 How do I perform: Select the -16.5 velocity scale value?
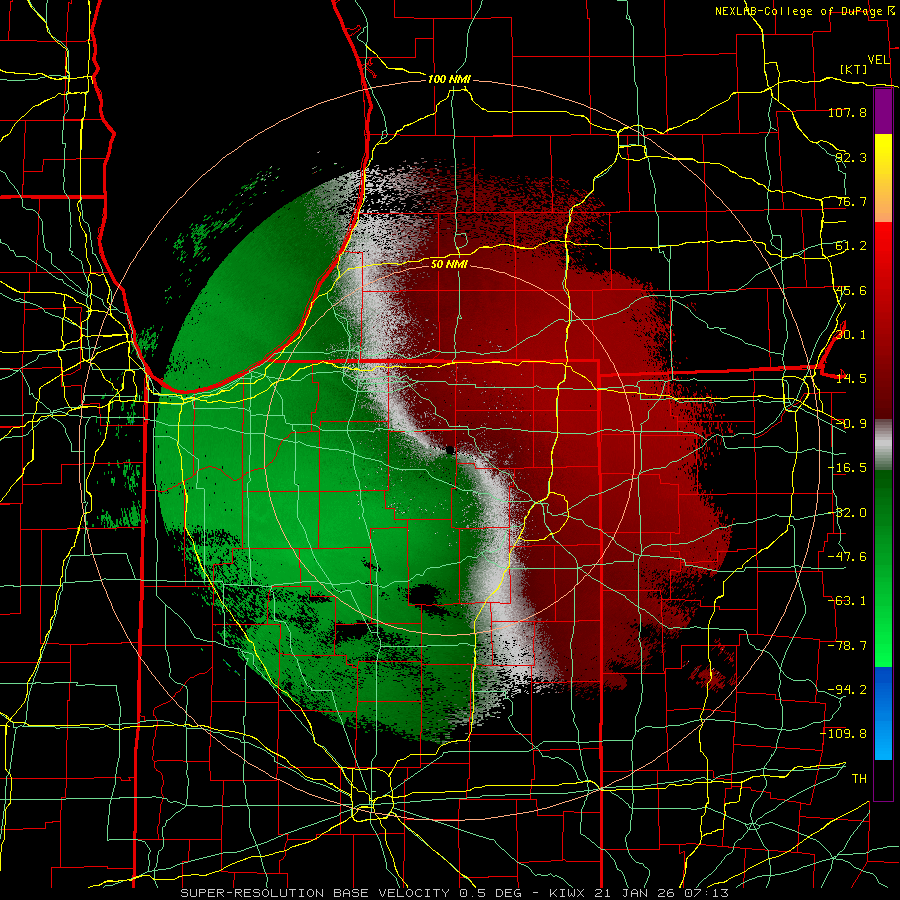pos(847,468)
